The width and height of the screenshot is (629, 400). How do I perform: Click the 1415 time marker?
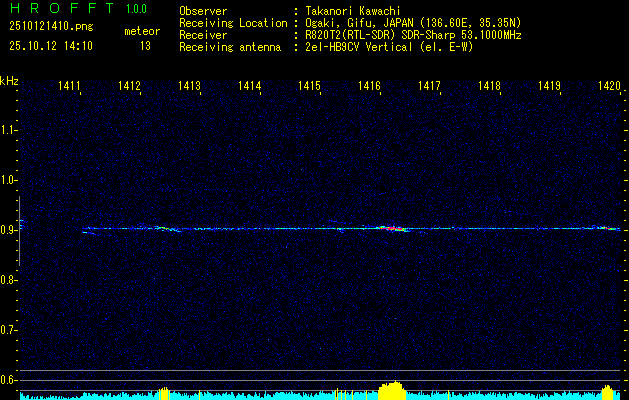point(309,85)
